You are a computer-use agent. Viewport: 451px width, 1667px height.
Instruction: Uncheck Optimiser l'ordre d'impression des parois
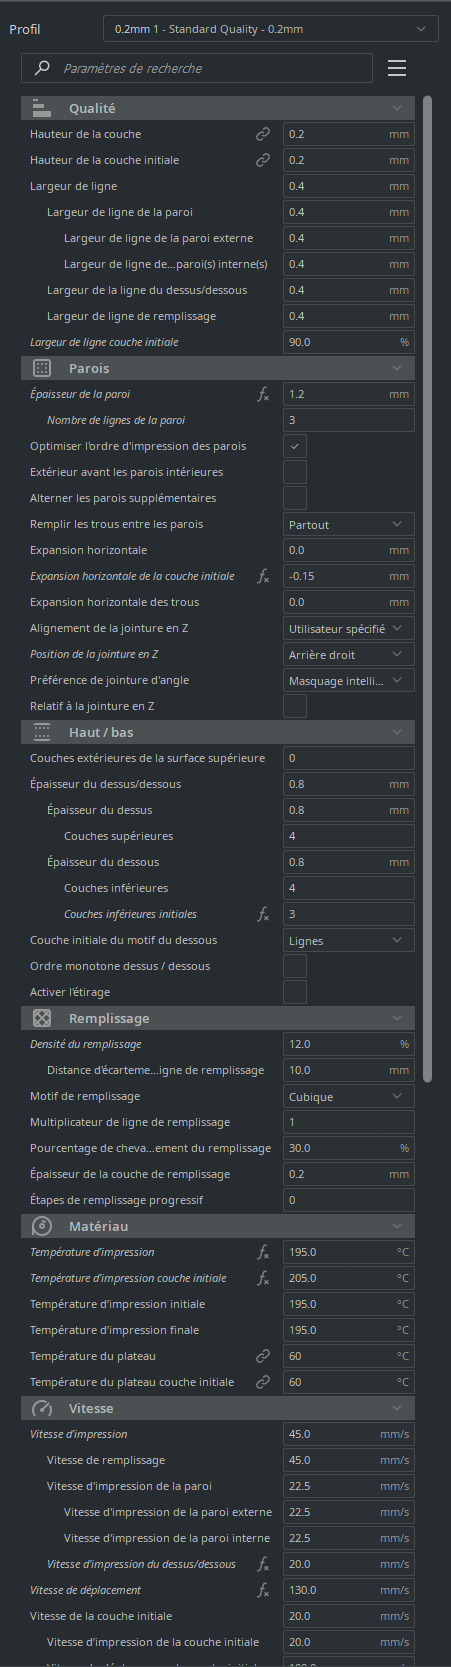295,446
